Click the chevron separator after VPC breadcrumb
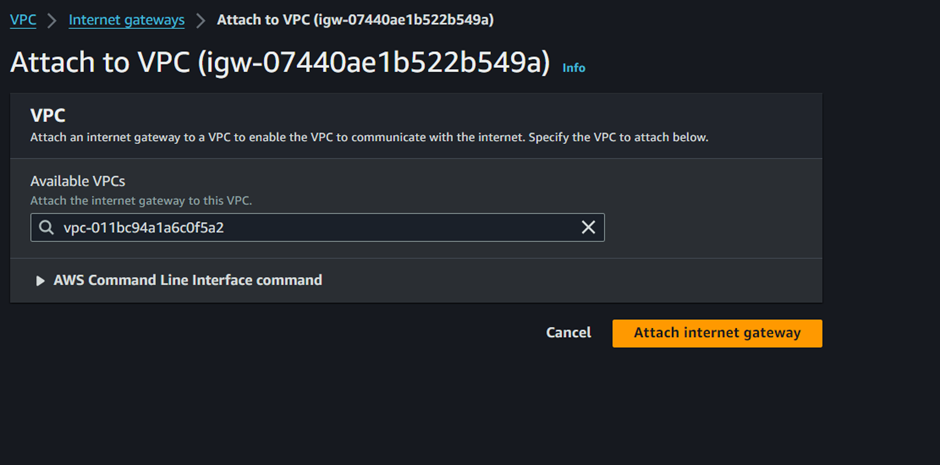 point(52,20)
